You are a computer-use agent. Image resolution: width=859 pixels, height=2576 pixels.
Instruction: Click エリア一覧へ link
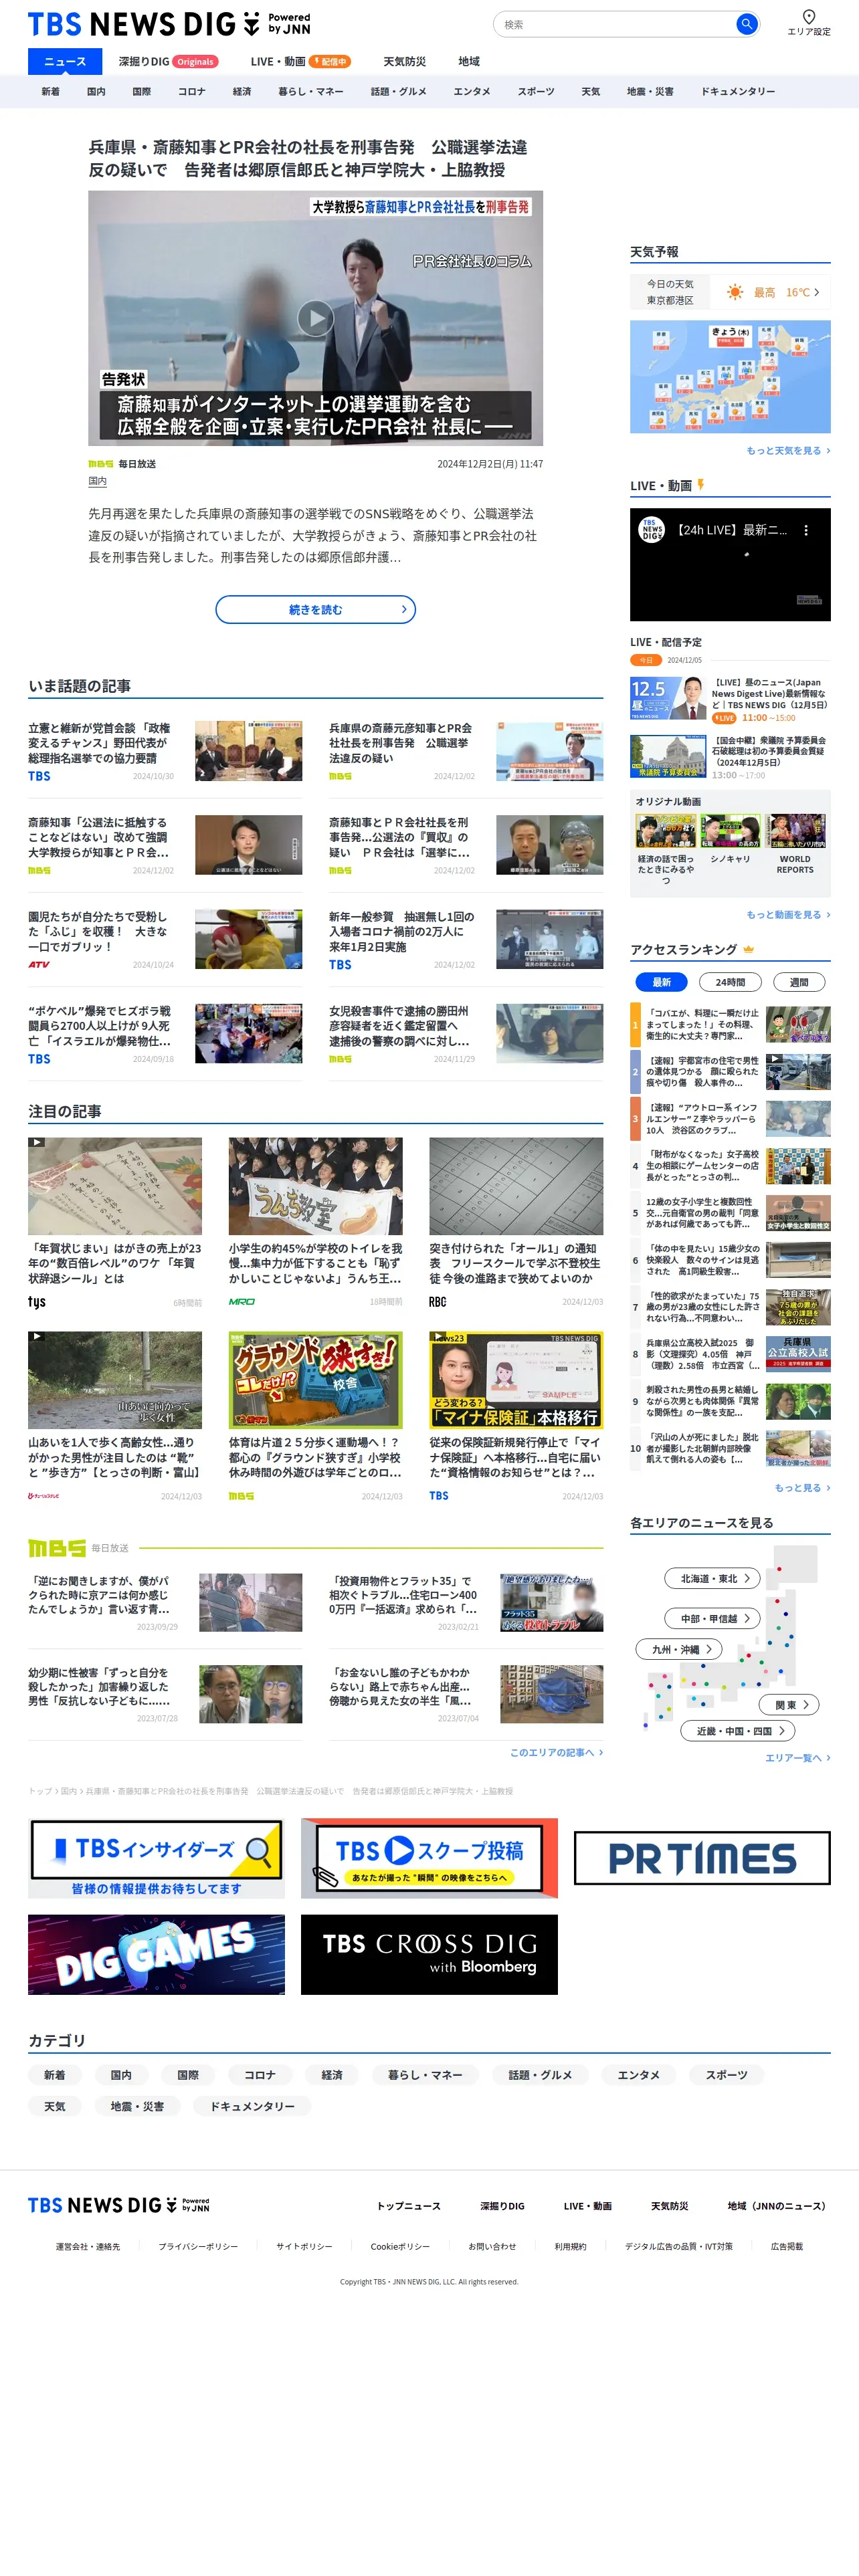[797, 1758]
